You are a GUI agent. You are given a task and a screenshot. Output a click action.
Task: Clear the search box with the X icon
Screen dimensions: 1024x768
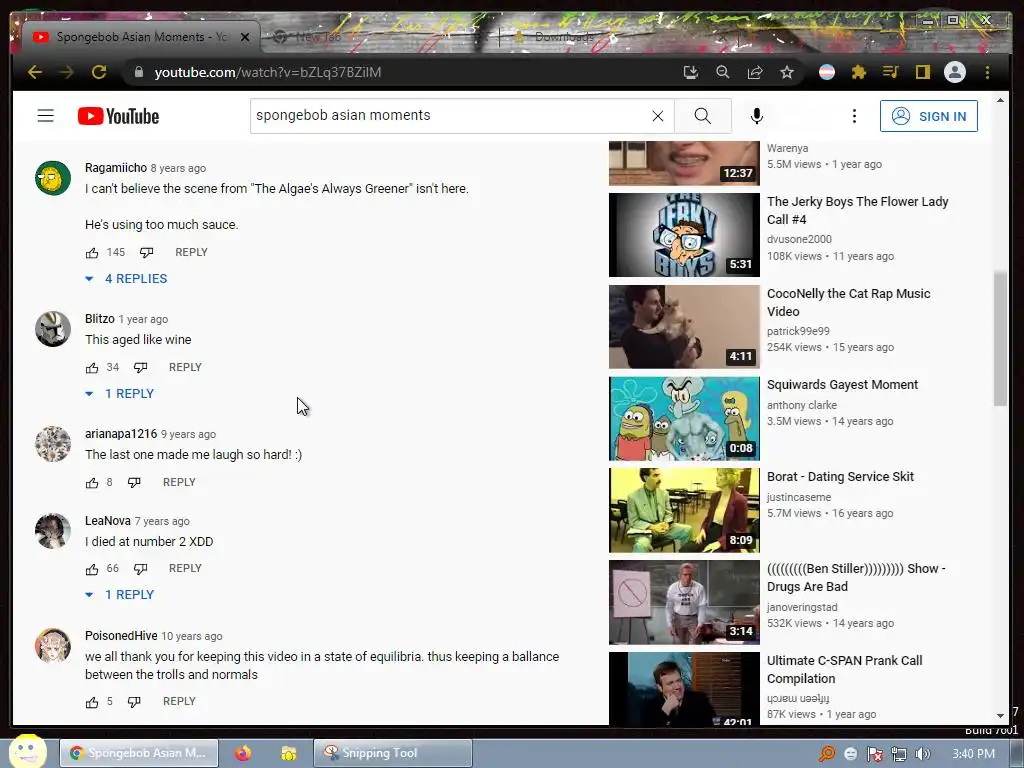coord(658,116)
